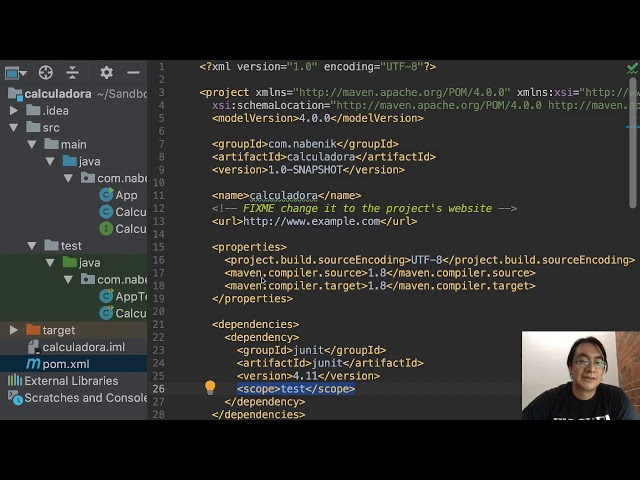Click the collapse all icon
This screenshot has width=640, height=480.
72,73
